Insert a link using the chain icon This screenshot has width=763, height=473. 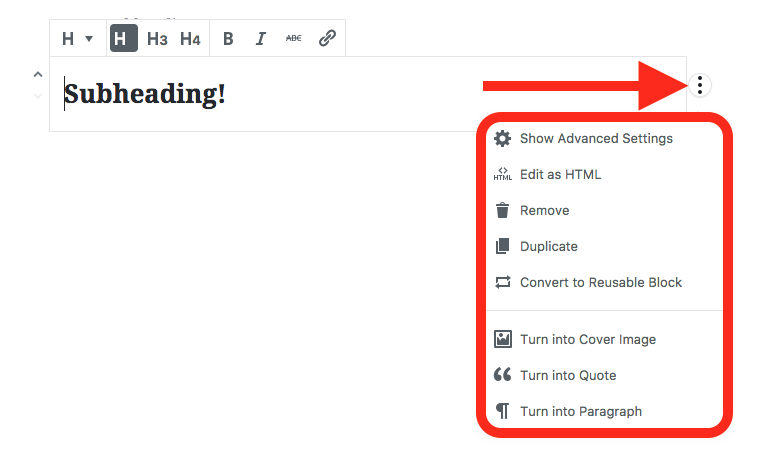pos(327,39)
